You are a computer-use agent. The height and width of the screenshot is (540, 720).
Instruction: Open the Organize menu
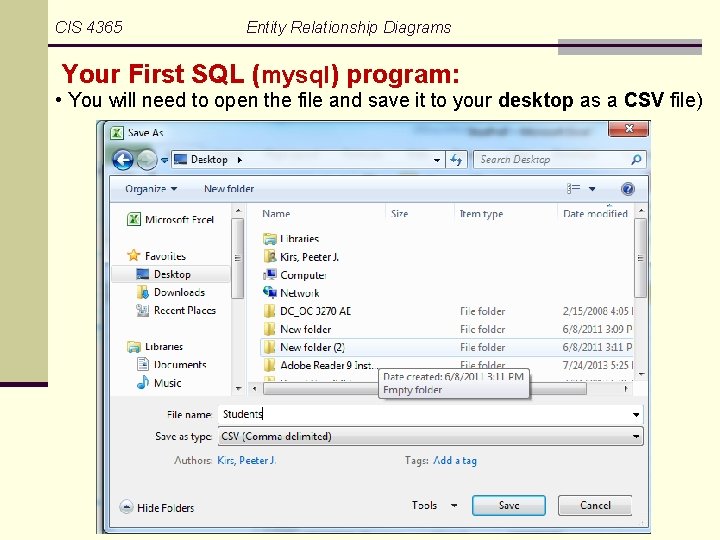point(151,189)
